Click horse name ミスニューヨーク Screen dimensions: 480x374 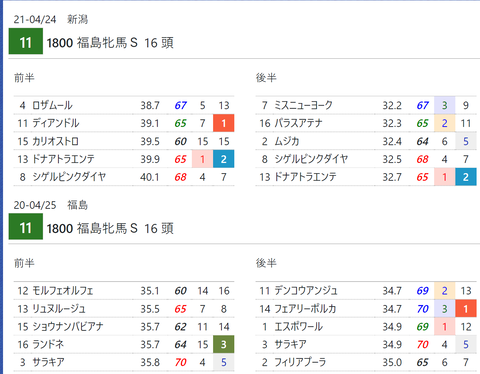(303, 105)
